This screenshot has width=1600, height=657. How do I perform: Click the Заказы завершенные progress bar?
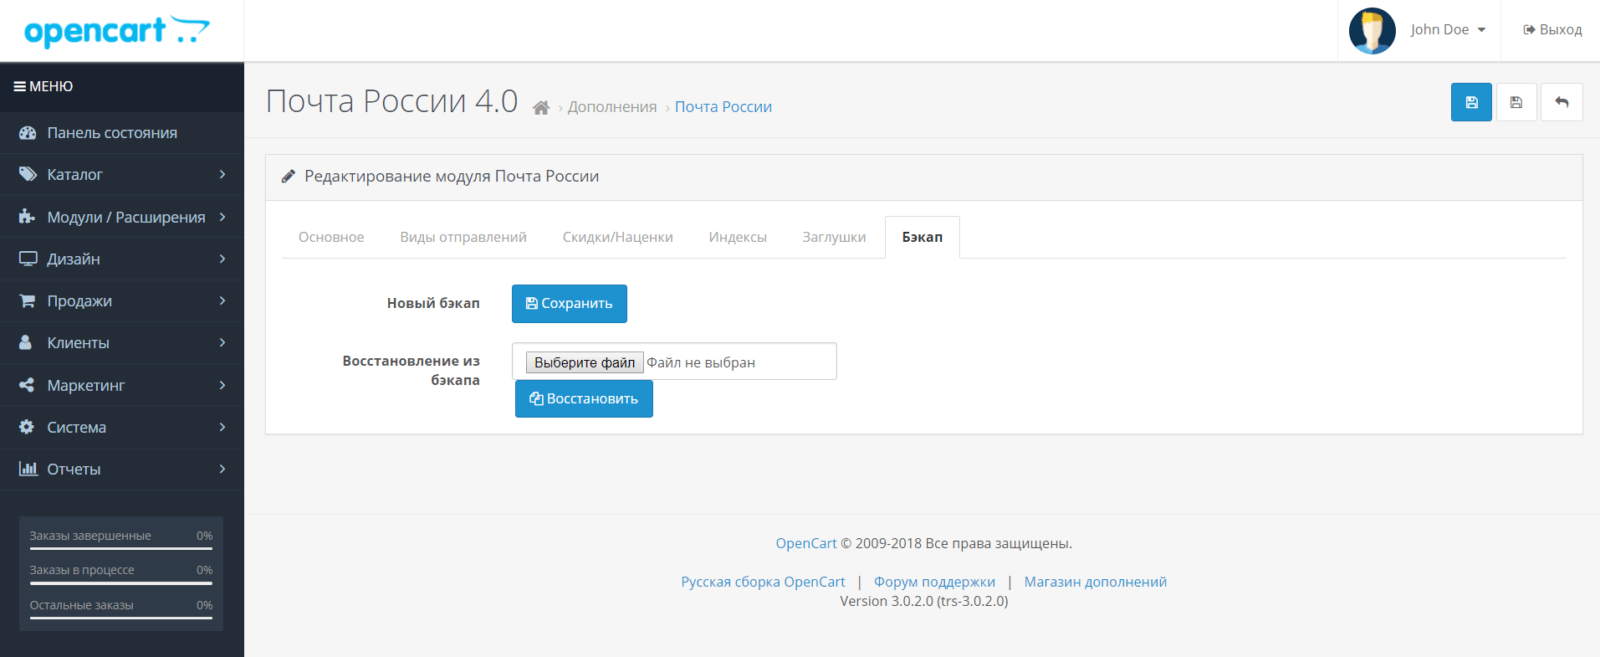[x=121, y=549]
